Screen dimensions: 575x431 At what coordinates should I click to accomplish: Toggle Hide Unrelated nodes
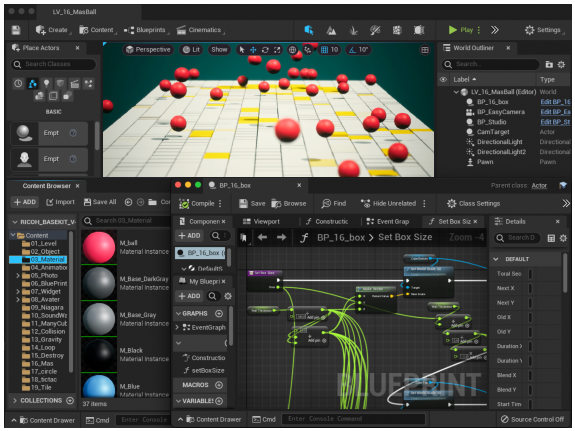(x=388, y=204)
